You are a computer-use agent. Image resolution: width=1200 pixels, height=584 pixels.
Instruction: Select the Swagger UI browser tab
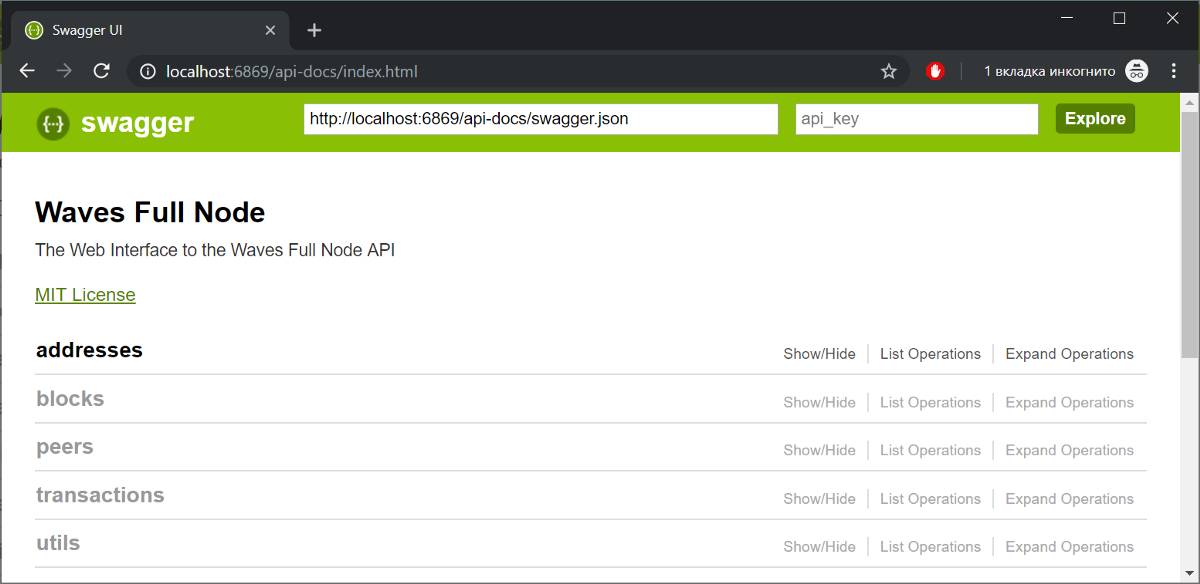click(x=140, y=30)
